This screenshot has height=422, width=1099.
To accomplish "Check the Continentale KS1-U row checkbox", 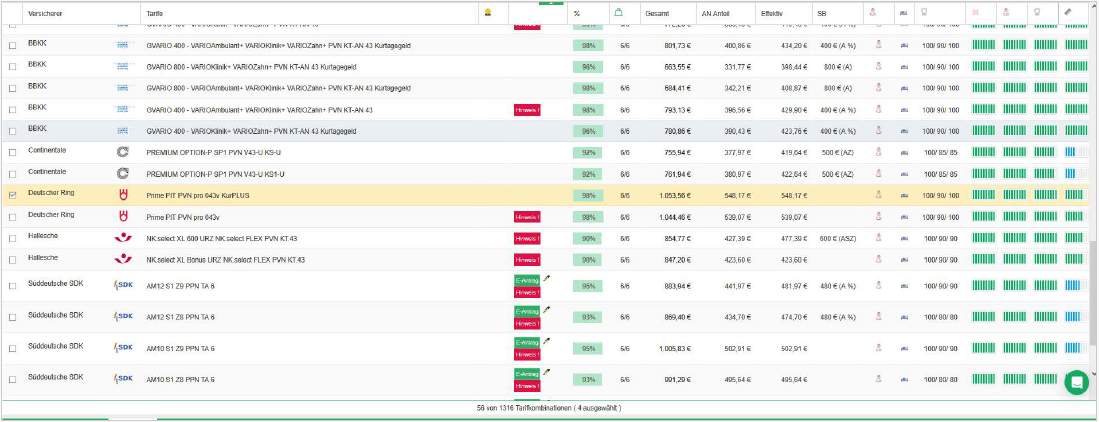I will coord(12,174).
